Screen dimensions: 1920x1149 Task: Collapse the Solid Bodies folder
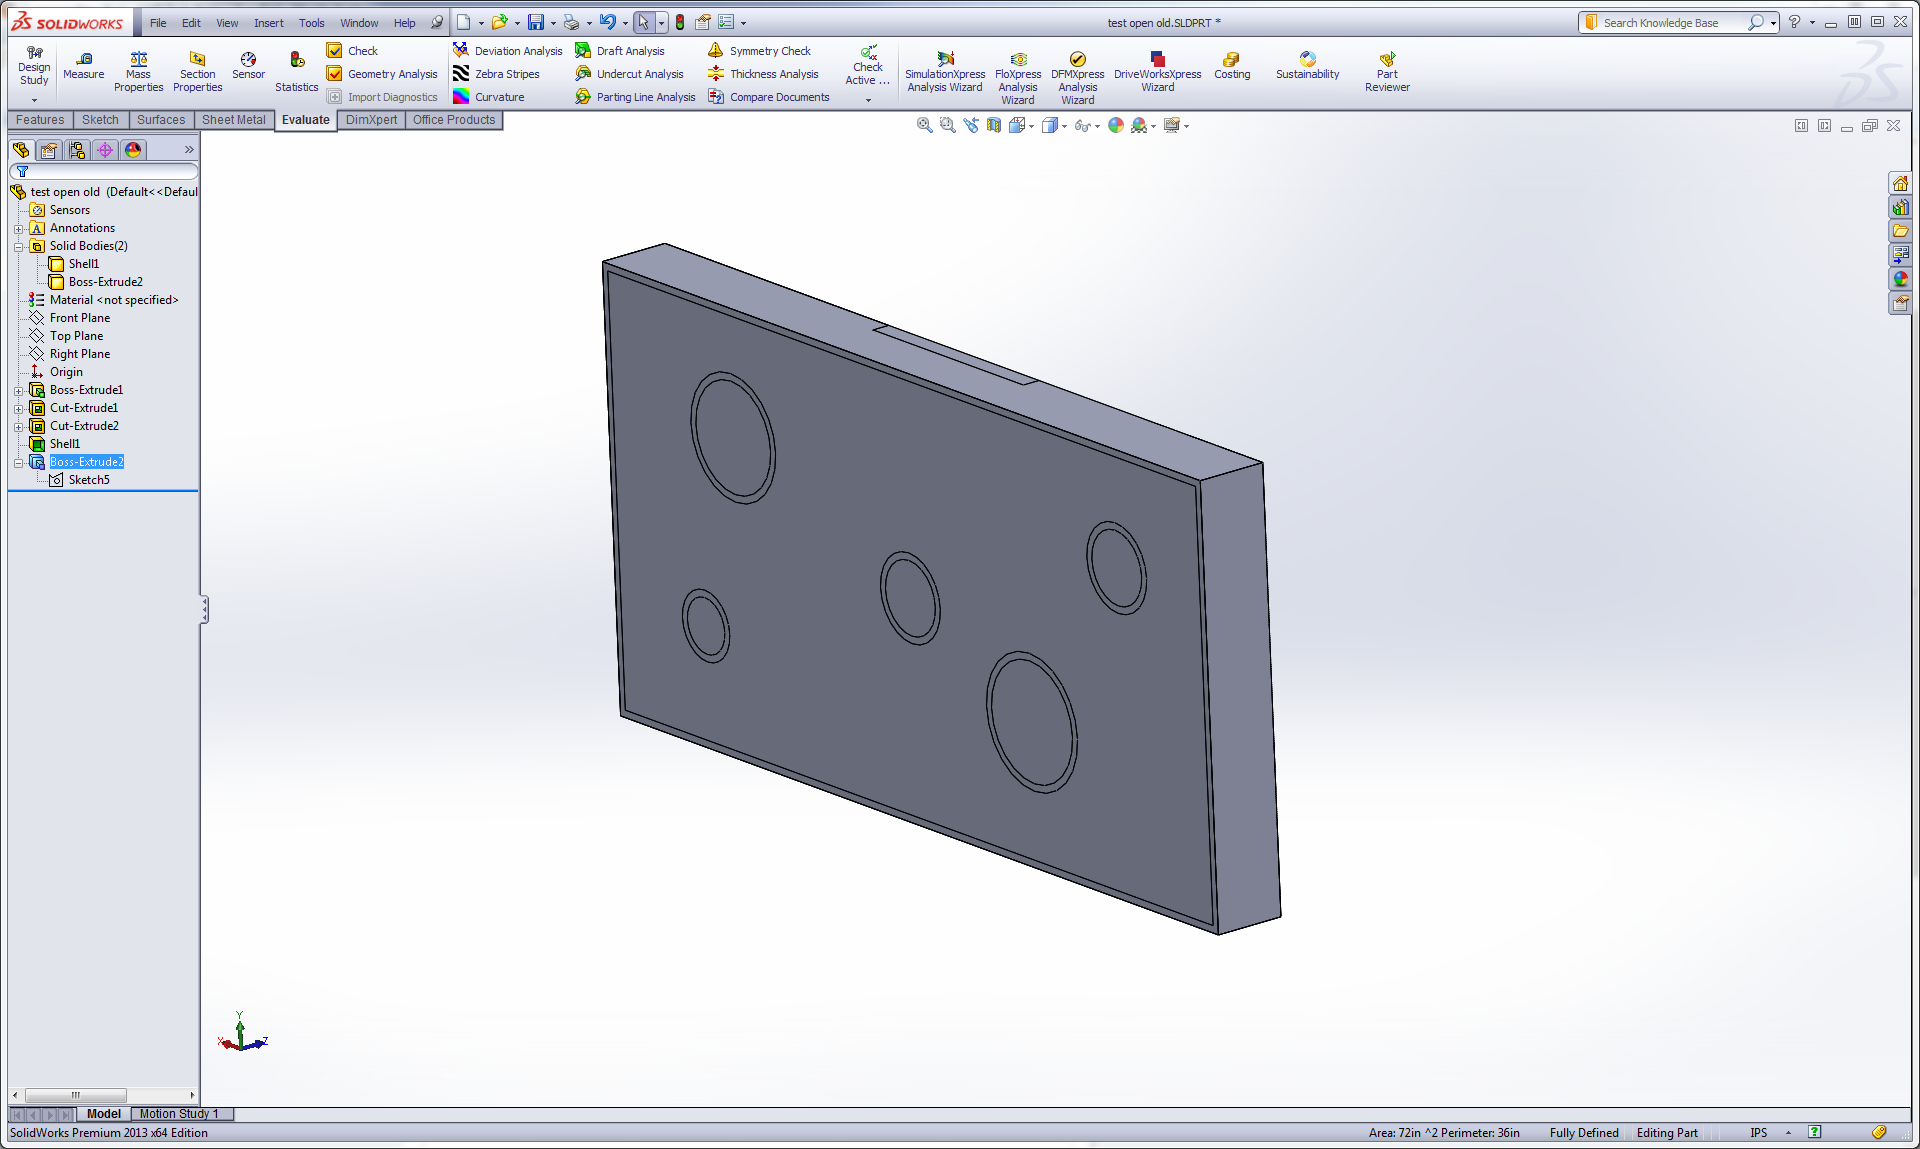[18, 246]
